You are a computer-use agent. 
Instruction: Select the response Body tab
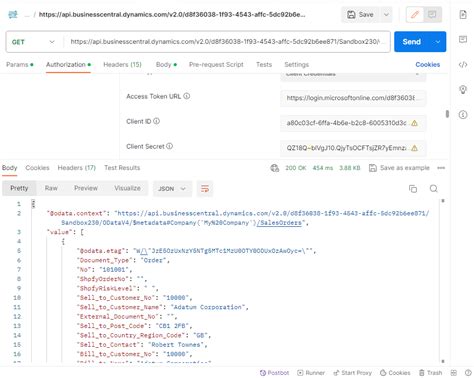tap(9, 168)
